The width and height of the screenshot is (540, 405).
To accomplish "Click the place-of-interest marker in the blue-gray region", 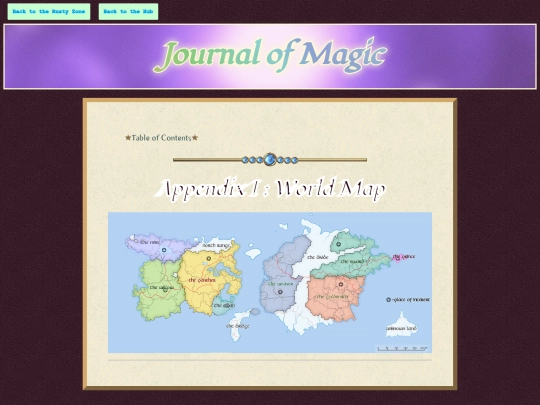I will click(280, 292).
